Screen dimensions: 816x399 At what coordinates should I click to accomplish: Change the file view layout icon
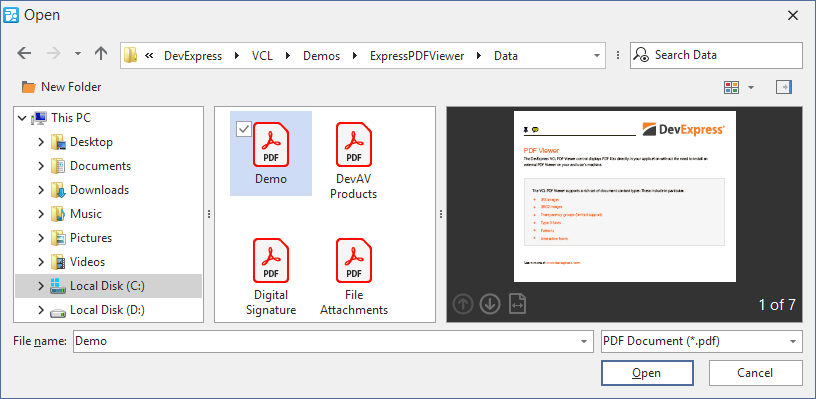click(731, 87)
